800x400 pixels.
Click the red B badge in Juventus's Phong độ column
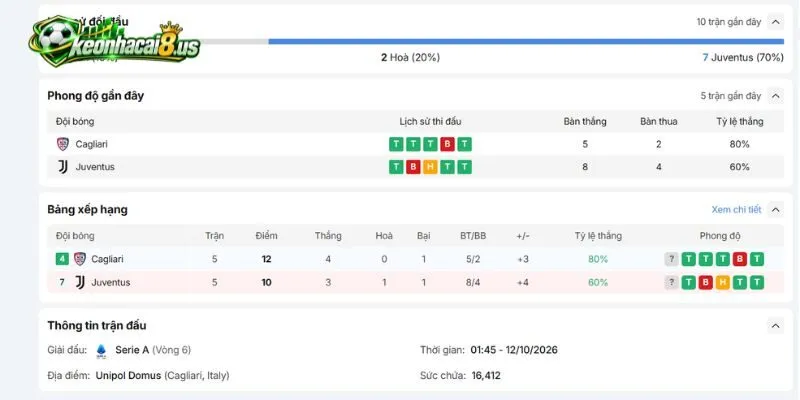[x=705, y=282]
